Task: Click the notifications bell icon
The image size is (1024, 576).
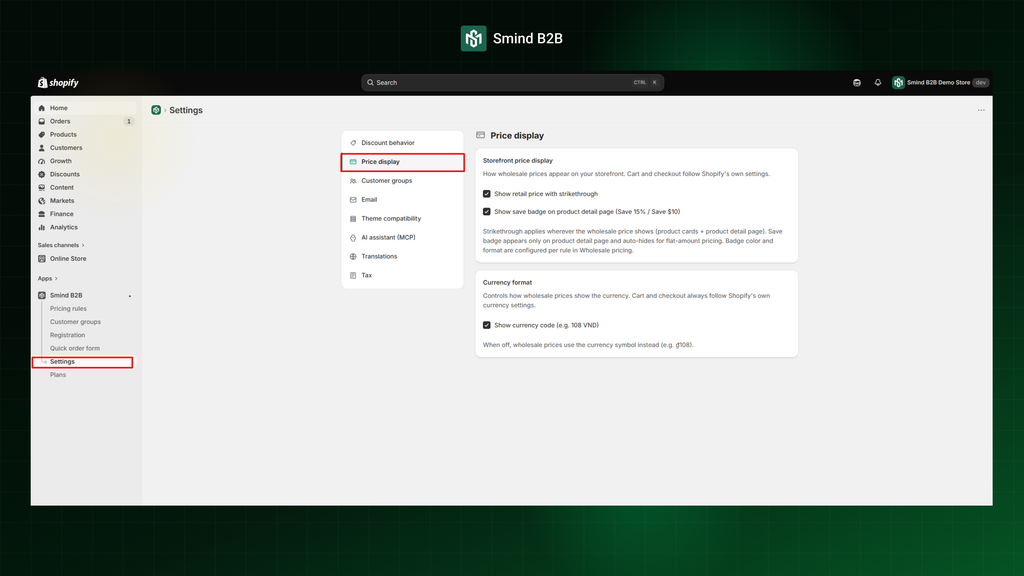Action: coord(878,82)
